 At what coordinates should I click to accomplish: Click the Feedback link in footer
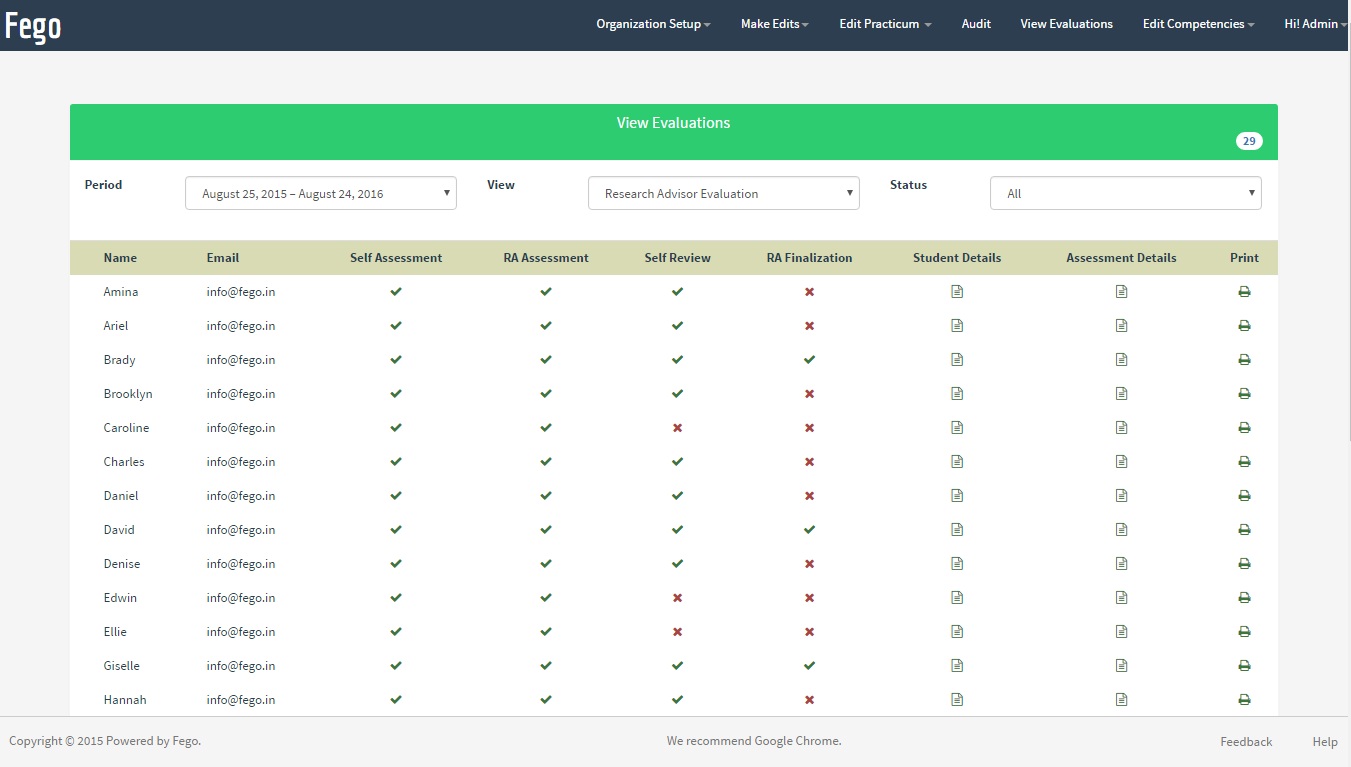click(x=1245, y=741)
